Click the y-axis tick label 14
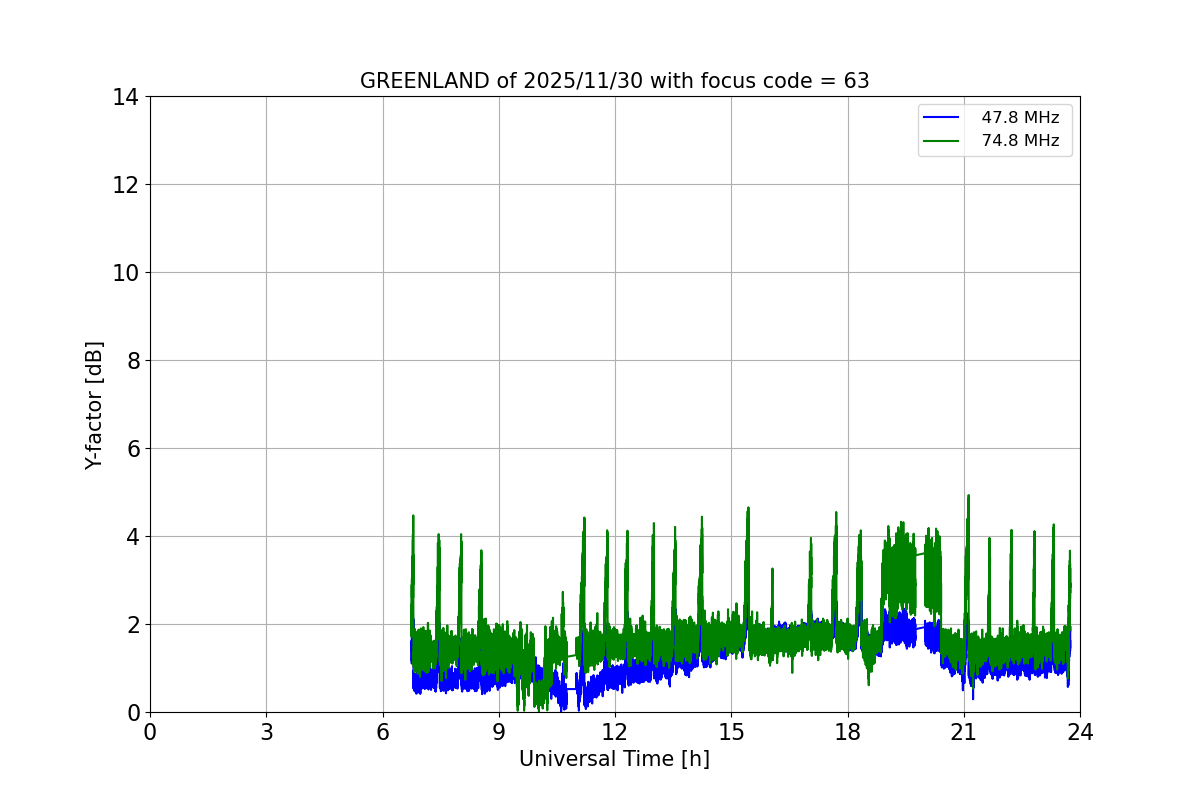Viewport: 1200px width, 800px height. click(127, 97)
